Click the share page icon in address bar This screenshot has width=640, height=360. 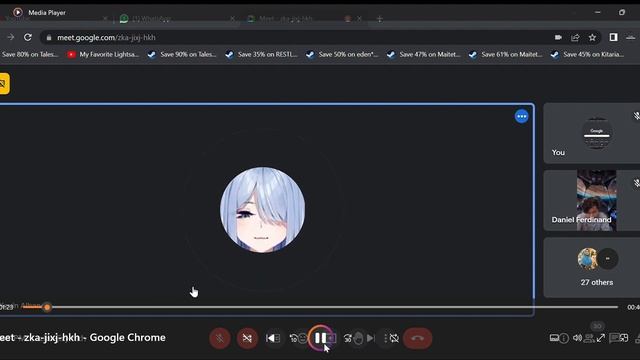point(575,38)
